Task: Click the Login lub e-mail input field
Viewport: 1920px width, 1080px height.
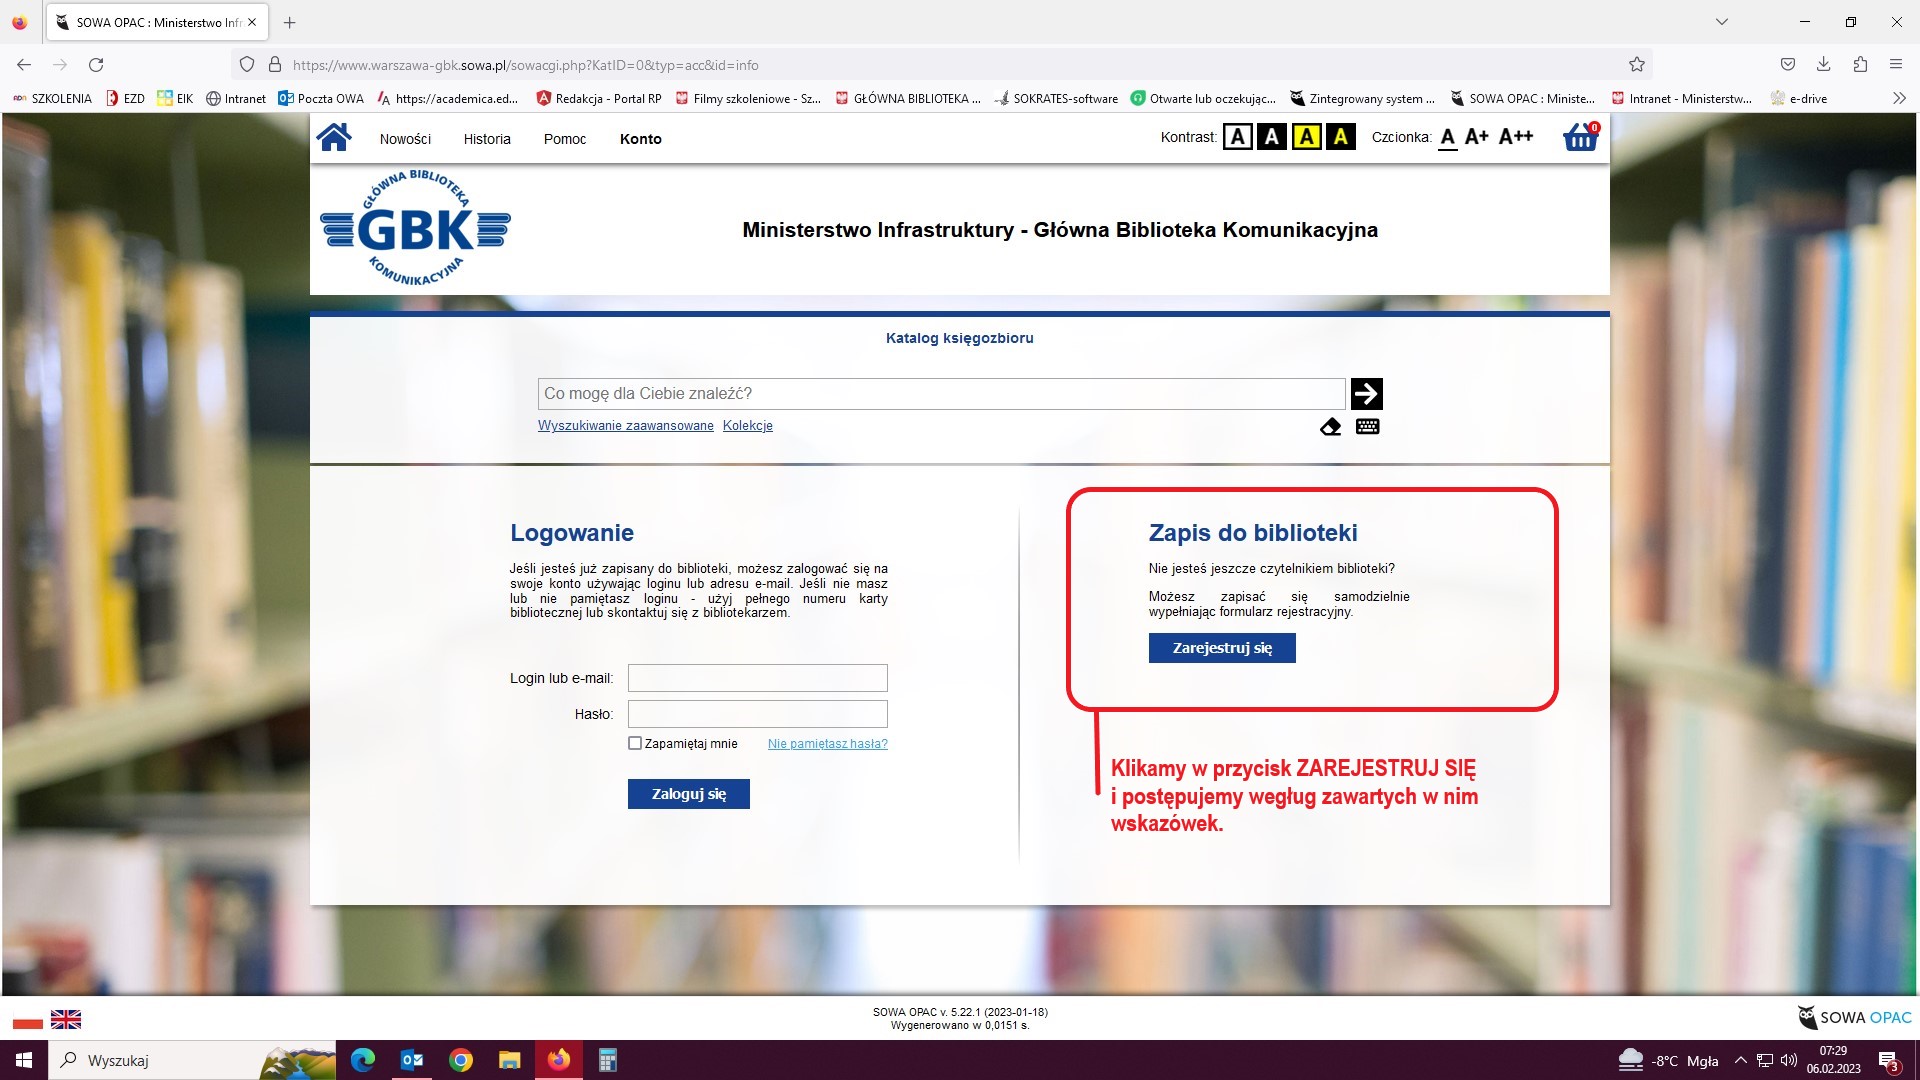Action: [x=757, y=678]
